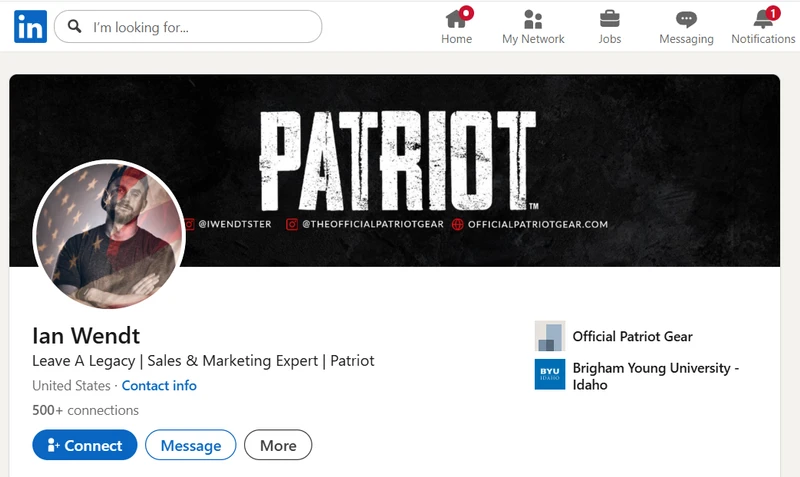800x477 pixels.
Task: Open the Notifications bell icon
Action: 764,18
